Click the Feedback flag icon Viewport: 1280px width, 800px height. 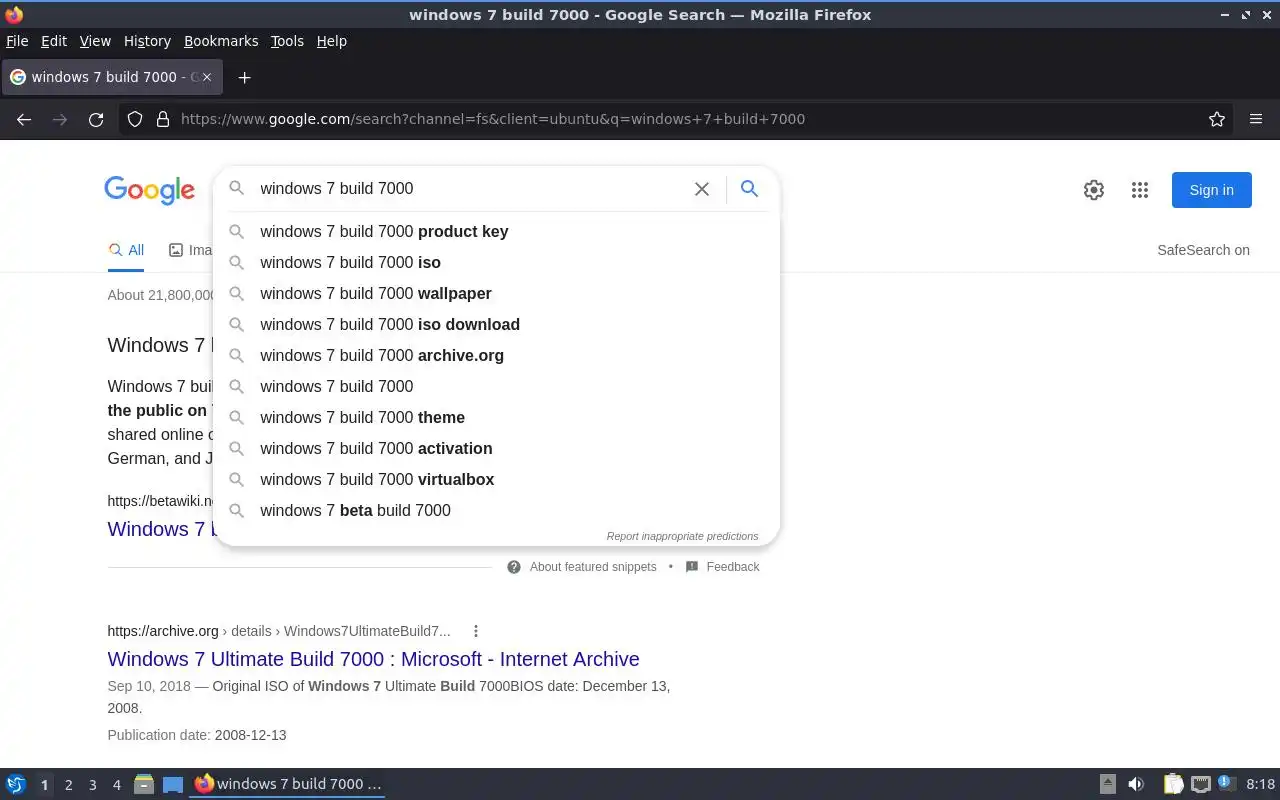pos(692,567)
